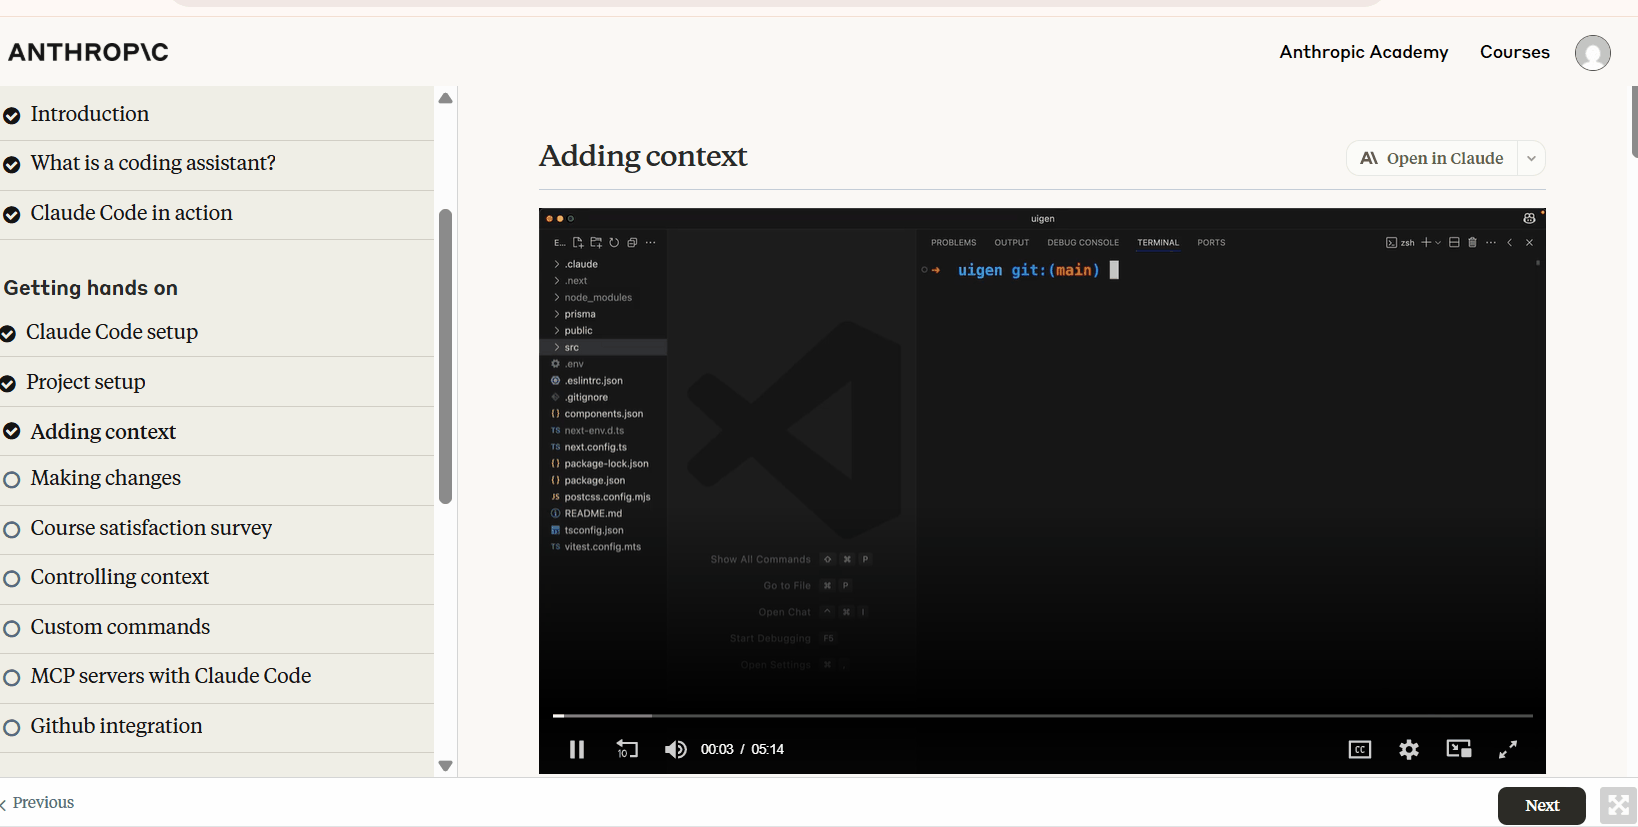The width and height of the screenshot is (1638, 827).
Task: Go to the Next lesson
Action: [x=1542, y=806]
